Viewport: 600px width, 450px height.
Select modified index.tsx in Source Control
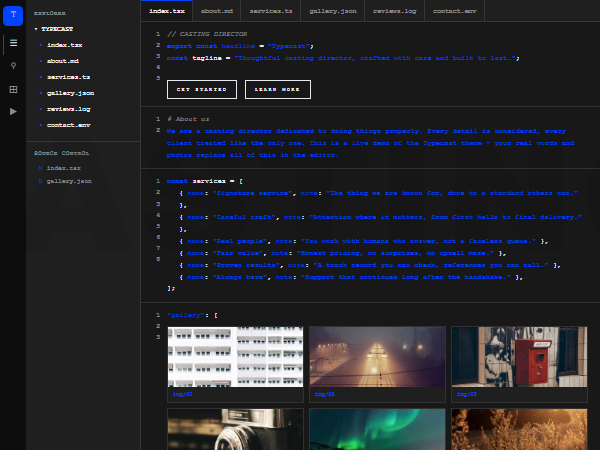coord(60,168)
